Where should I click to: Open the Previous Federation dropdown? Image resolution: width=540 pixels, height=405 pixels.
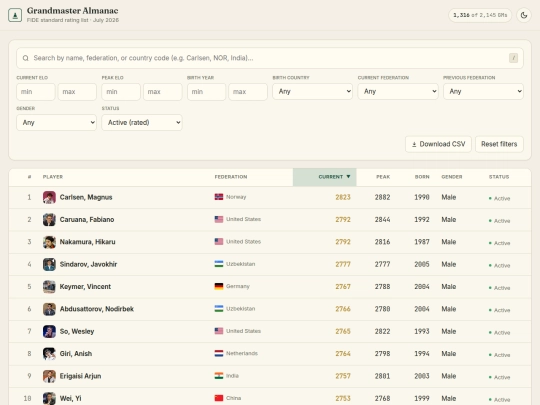pyautogui.click(x=483, y=91)
